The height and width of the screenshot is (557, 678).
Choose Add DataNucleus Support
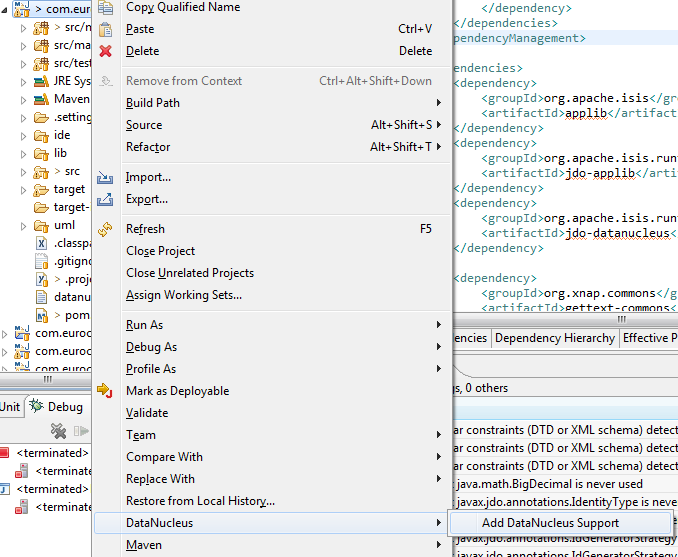550,523
